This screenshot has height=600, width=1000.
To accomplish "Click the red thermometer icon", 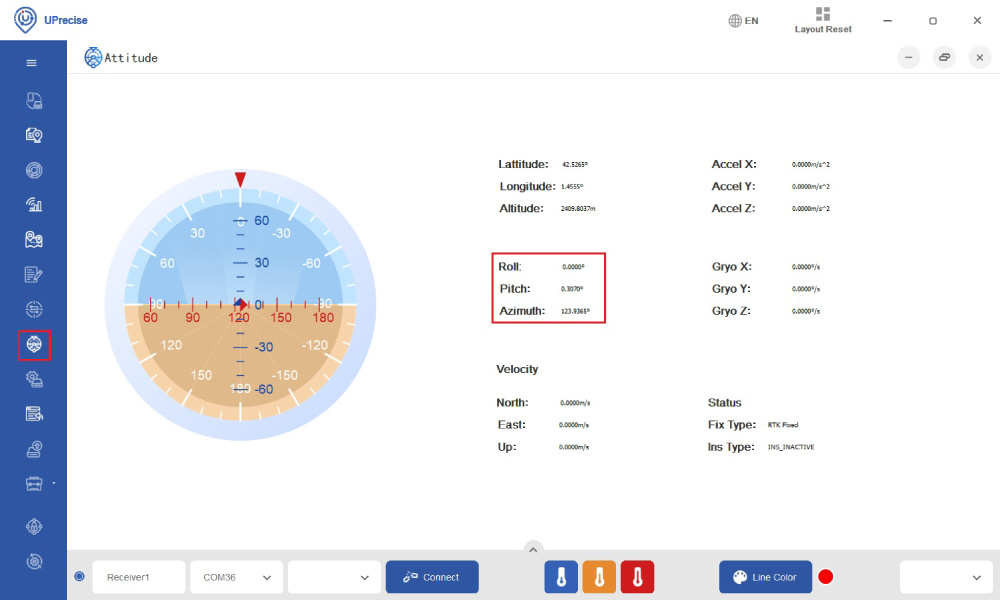I will [x=637, y=577].
